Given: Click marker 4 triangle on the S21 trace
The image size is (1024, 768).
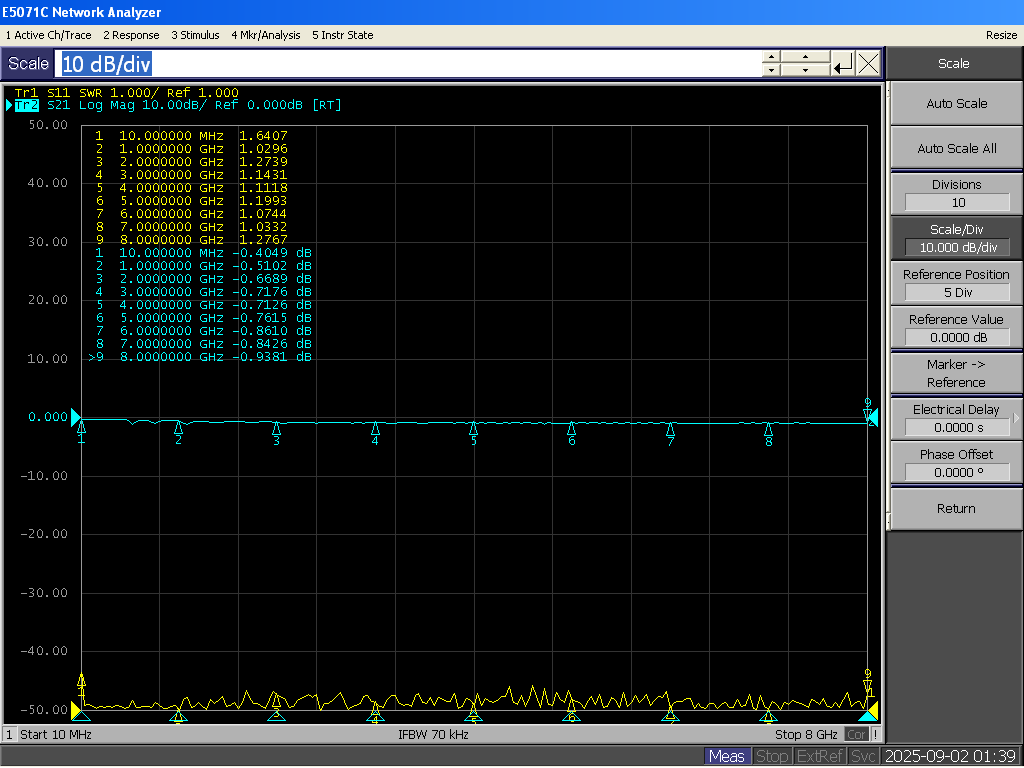Looking at the screenshot, I should click(x=375, y=428).
